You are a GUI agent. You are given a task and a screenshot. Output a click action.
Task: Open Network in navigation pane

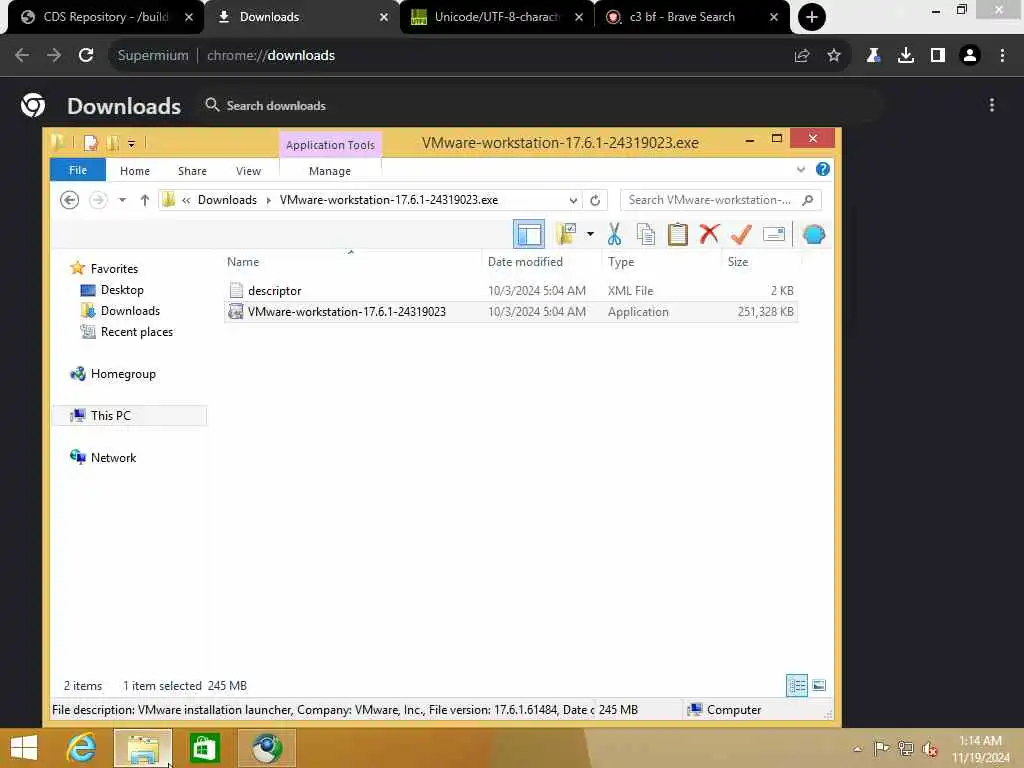[x=113, y=458]
